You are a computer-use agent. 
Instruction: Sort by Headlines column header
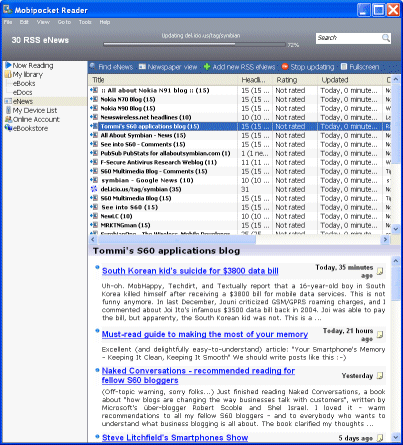click(x=256, y=80)
